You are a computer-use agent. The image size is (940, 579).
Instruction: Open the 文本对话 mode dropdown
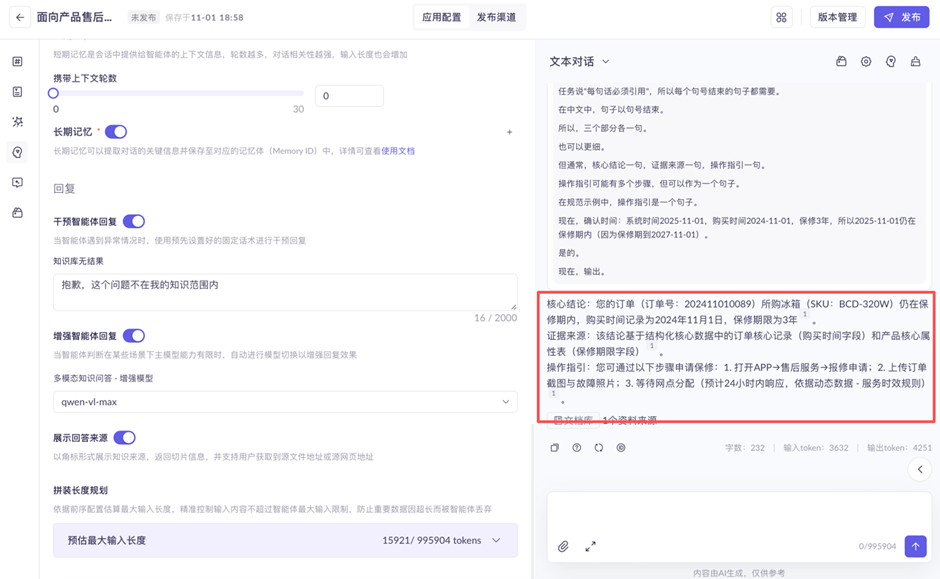coord(579,61)
